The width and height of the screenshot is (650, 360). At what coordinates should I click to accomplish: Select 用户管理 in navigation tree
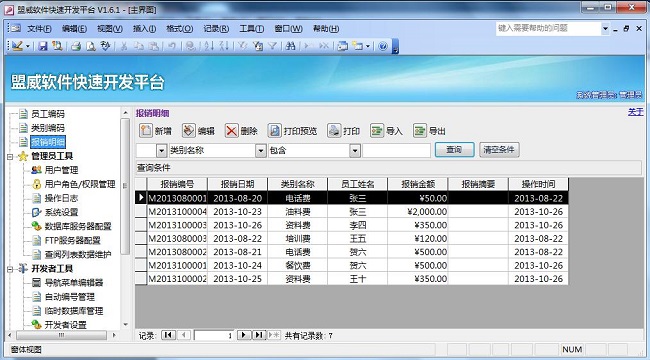[x=61, y=170]
